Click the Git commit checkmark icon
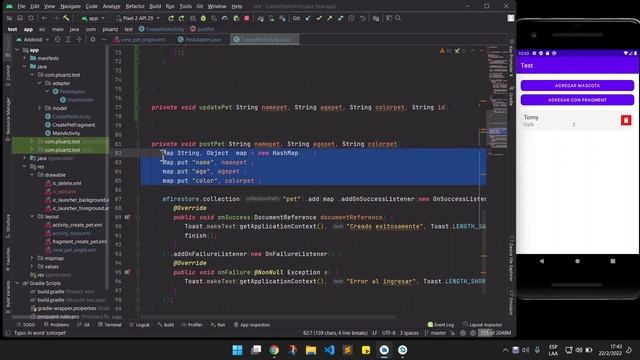 pos(319,18)
